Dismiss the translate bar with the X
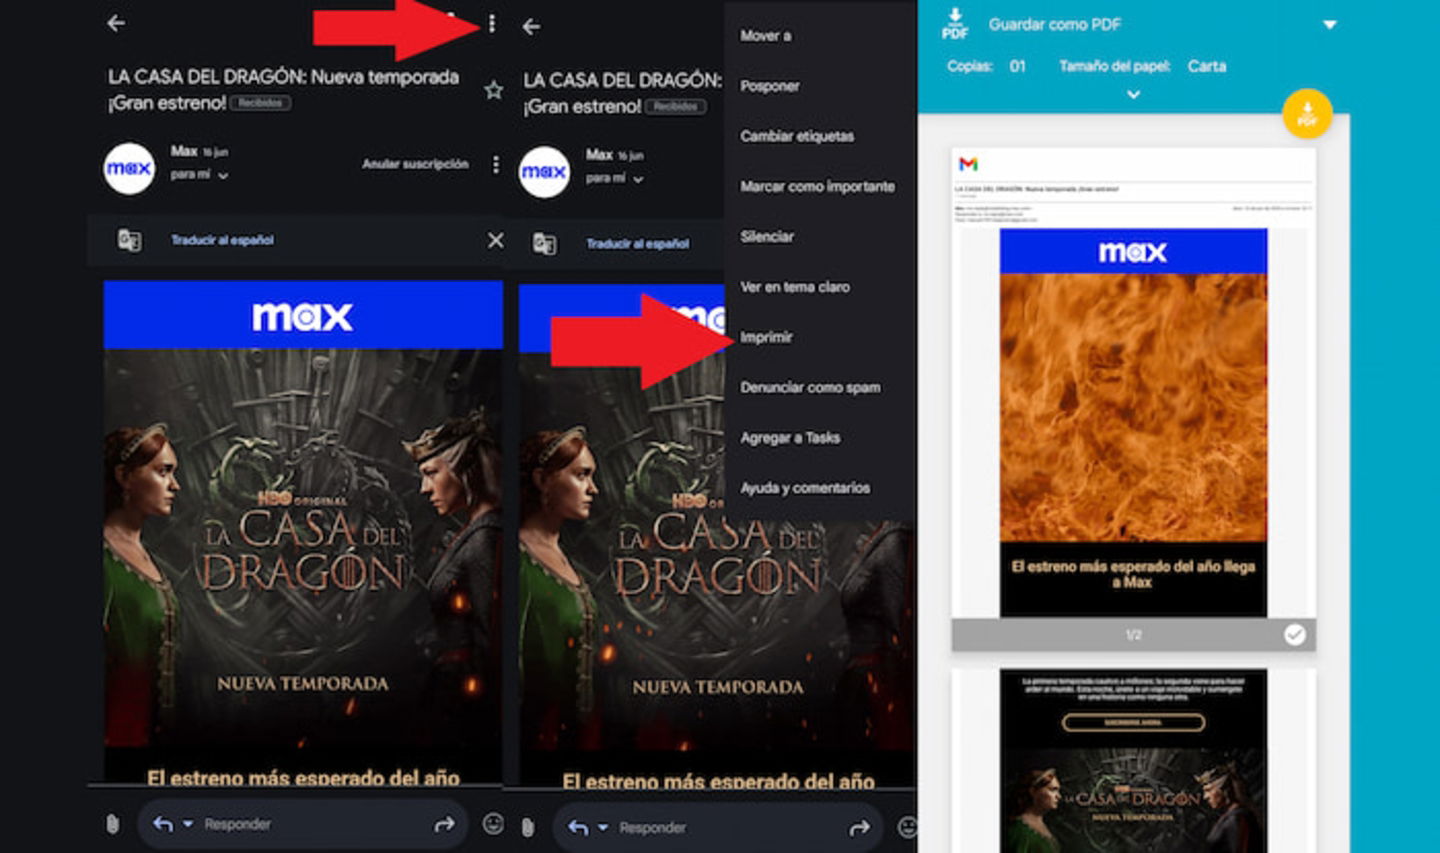Screen dimensions: 1440x853 (x=495, y=240)
